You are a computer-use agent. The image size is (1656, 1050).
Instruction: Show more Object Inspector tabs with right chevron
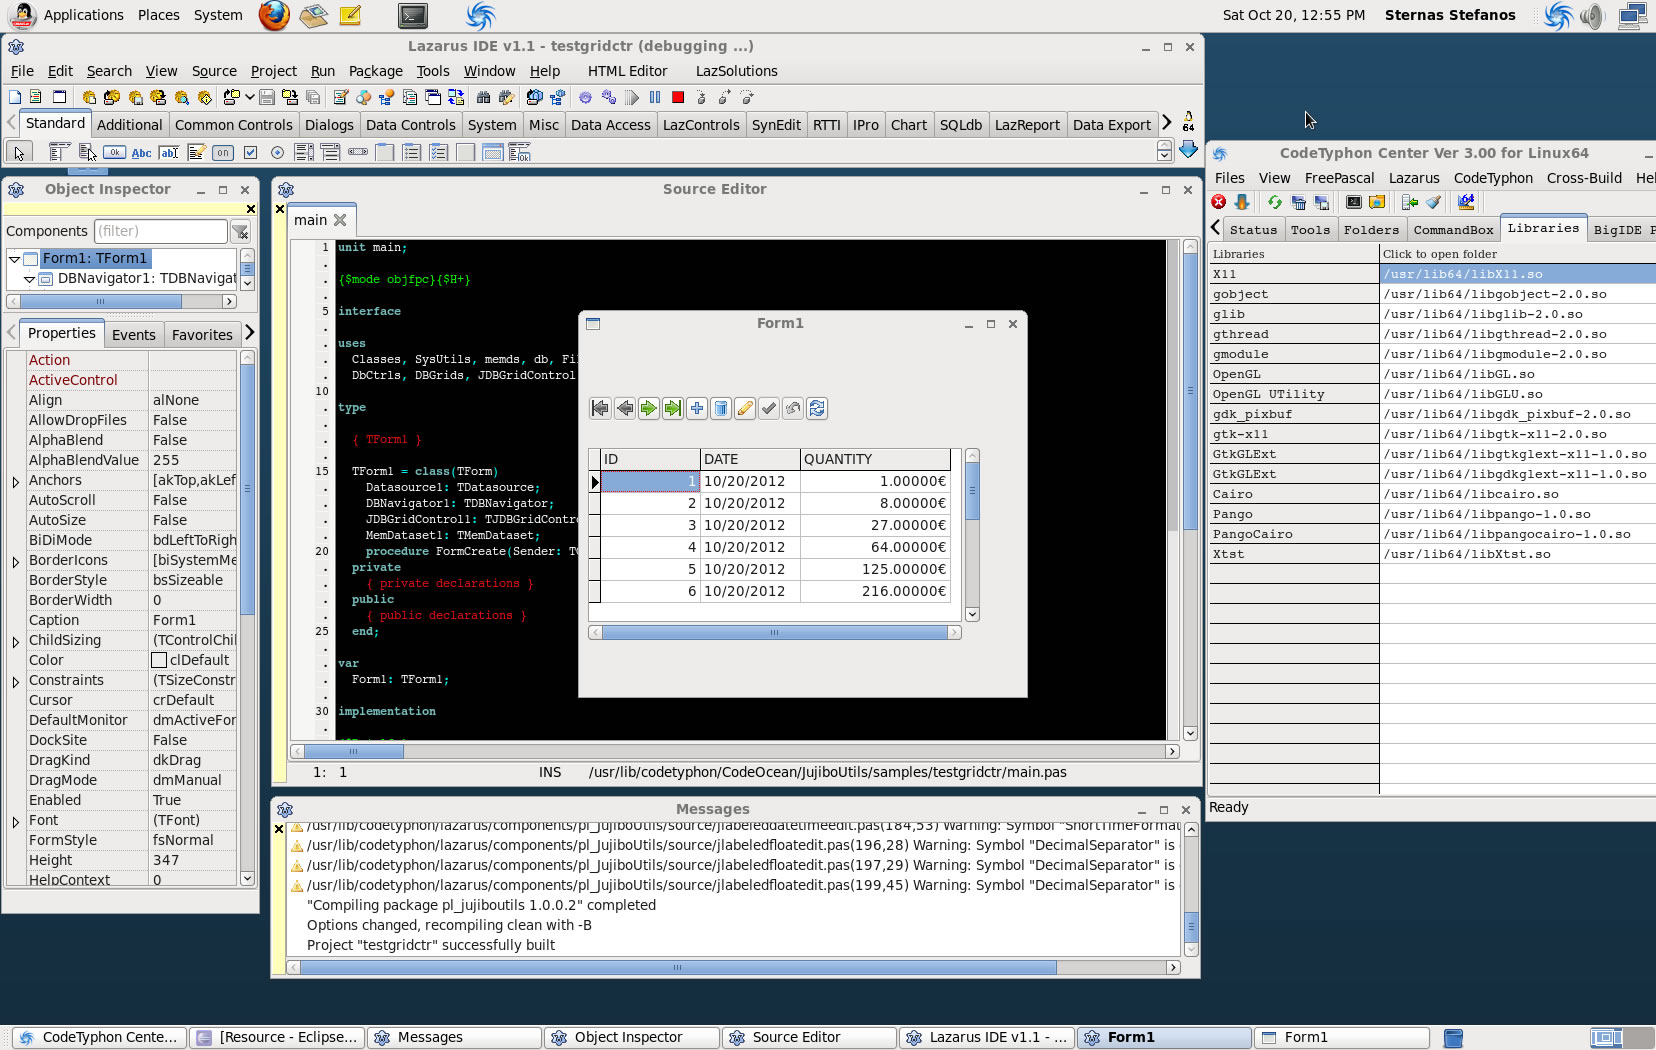click(250, 332)
